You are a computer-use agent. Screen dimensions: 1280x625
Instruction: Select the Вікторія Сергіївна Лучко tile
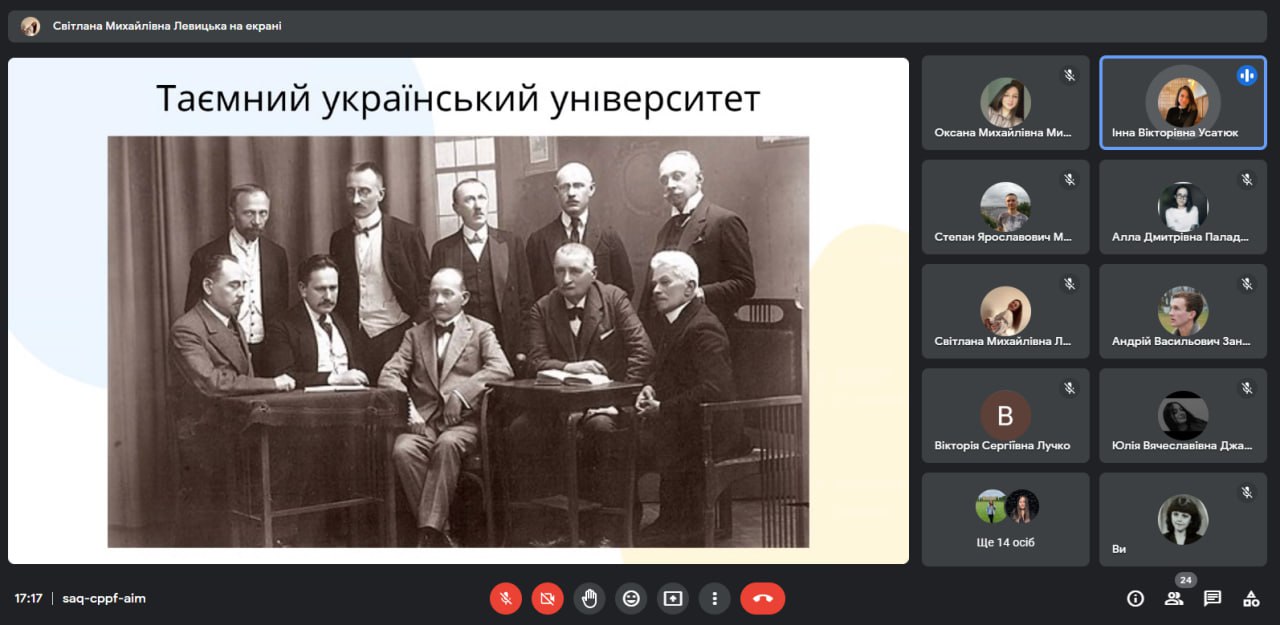pyautogui.click(x=1006, y=415)
